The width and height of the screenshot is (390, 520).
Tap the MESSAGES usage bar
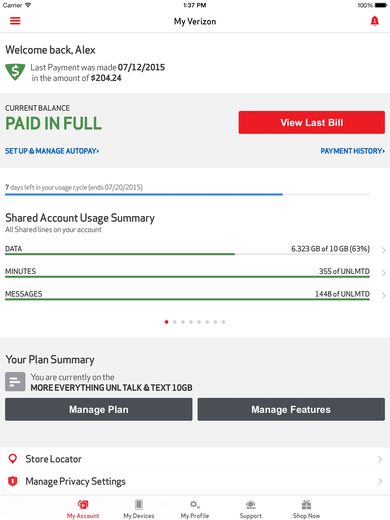(187, 299)
